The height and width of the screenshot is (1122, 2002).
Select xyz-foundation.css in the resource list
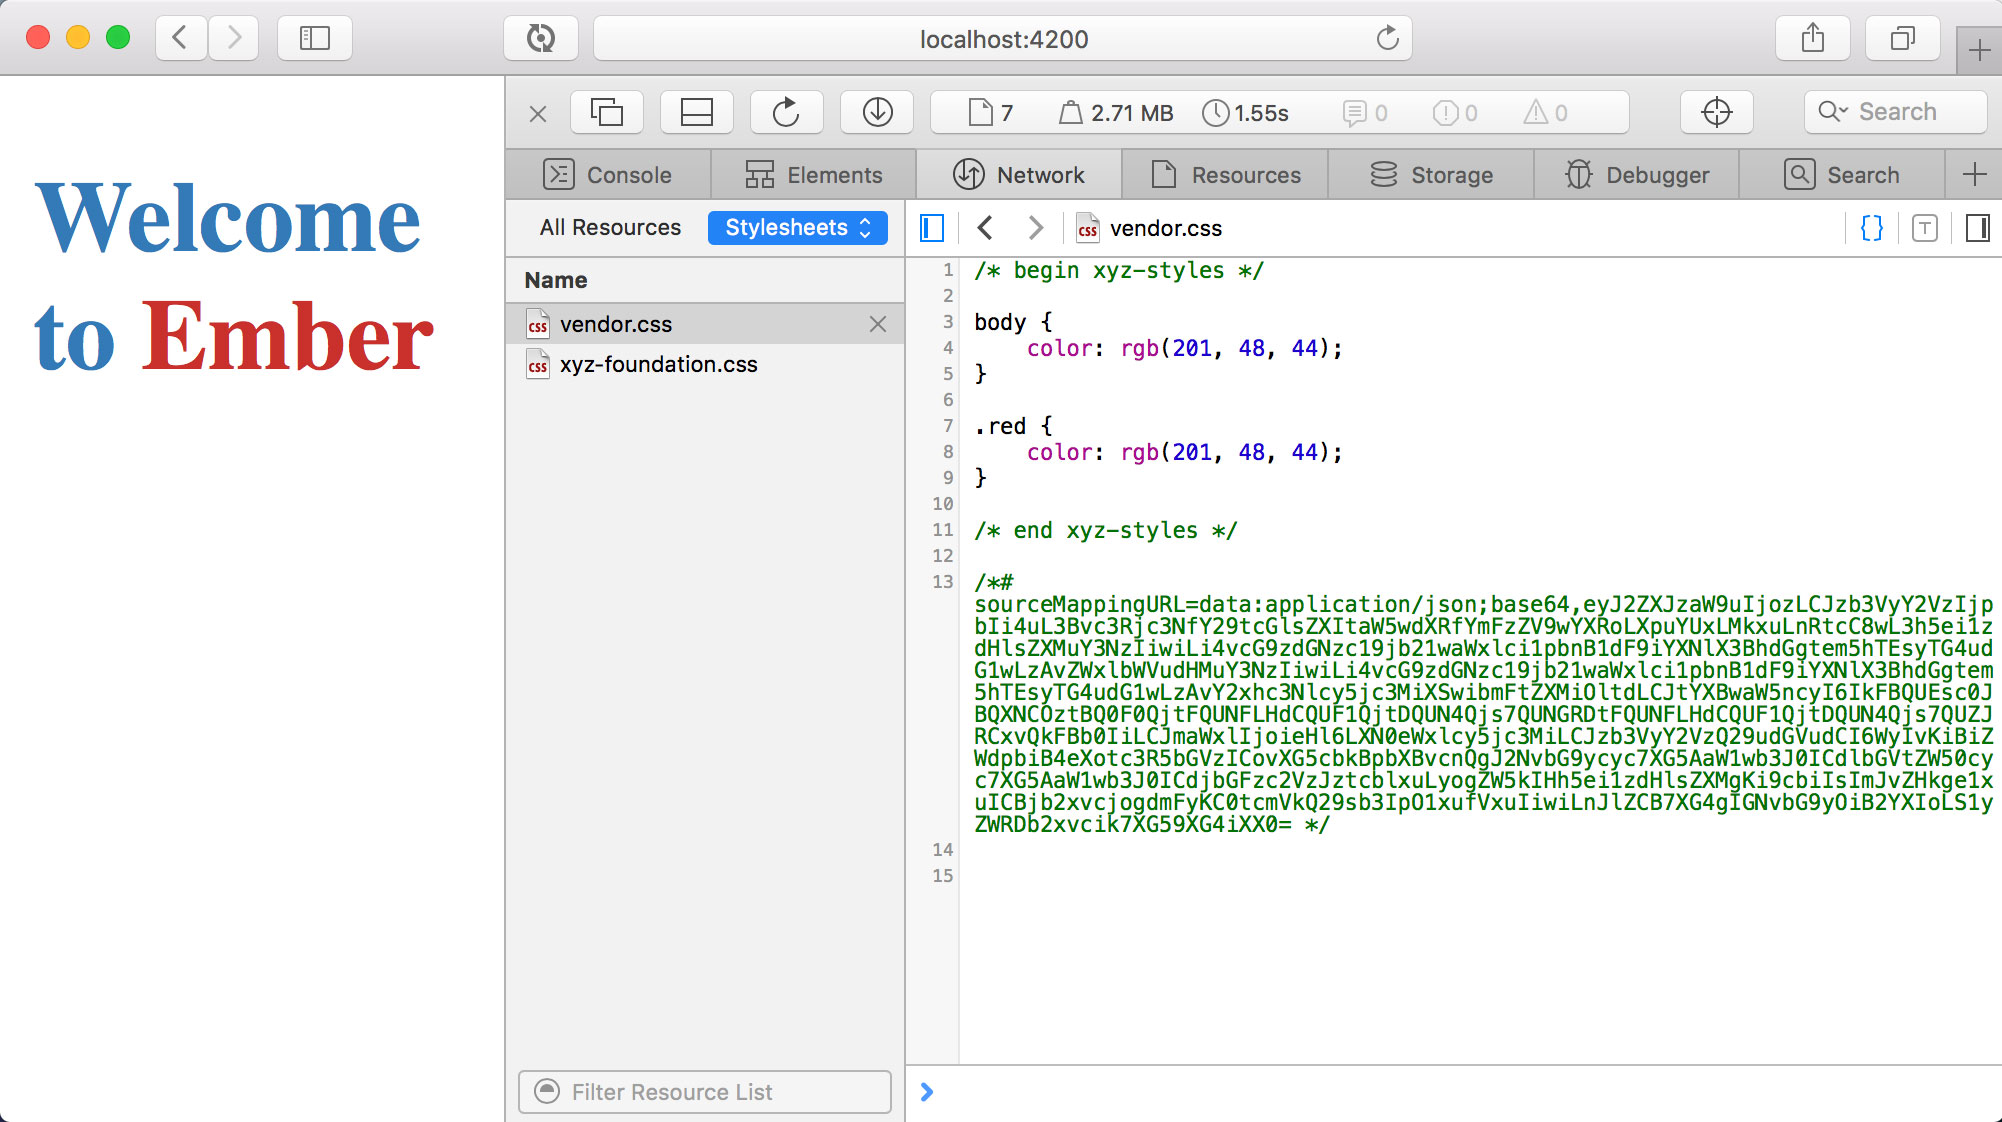tap(656, 364)
